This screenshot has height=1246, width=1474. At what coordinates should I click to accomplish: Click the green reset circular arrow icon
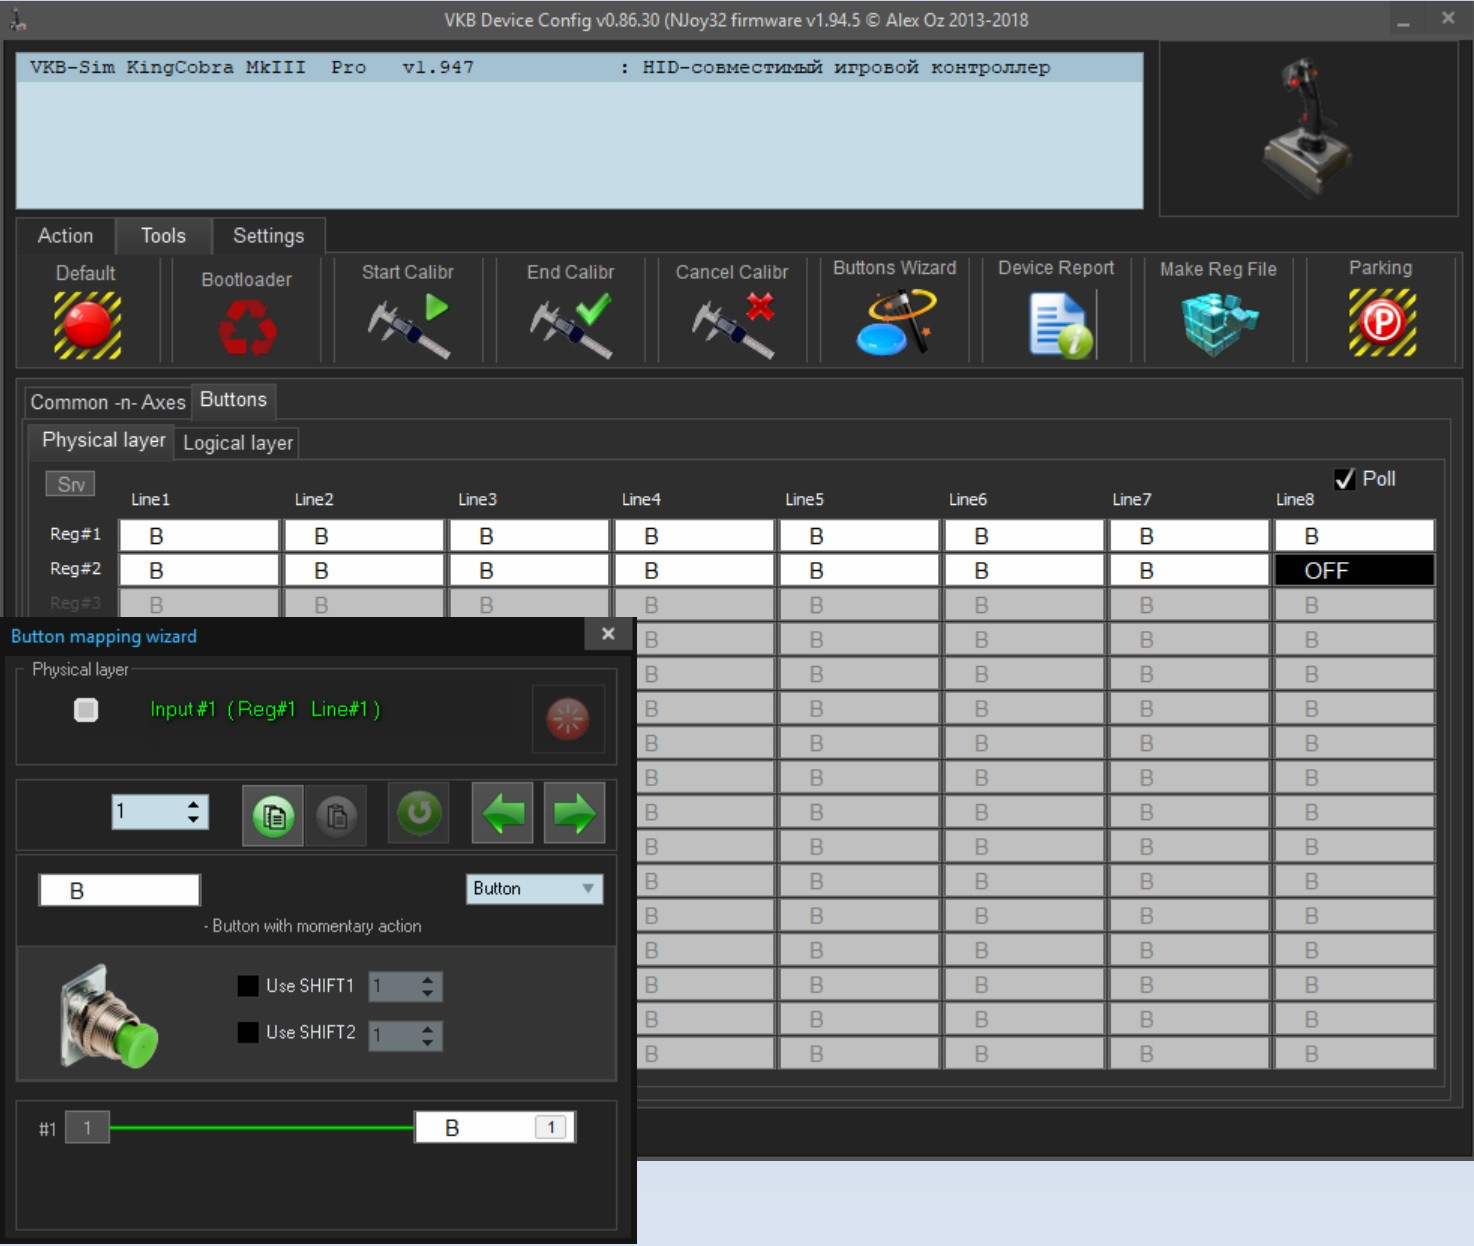pyautogui.click(x=419, y=813)
